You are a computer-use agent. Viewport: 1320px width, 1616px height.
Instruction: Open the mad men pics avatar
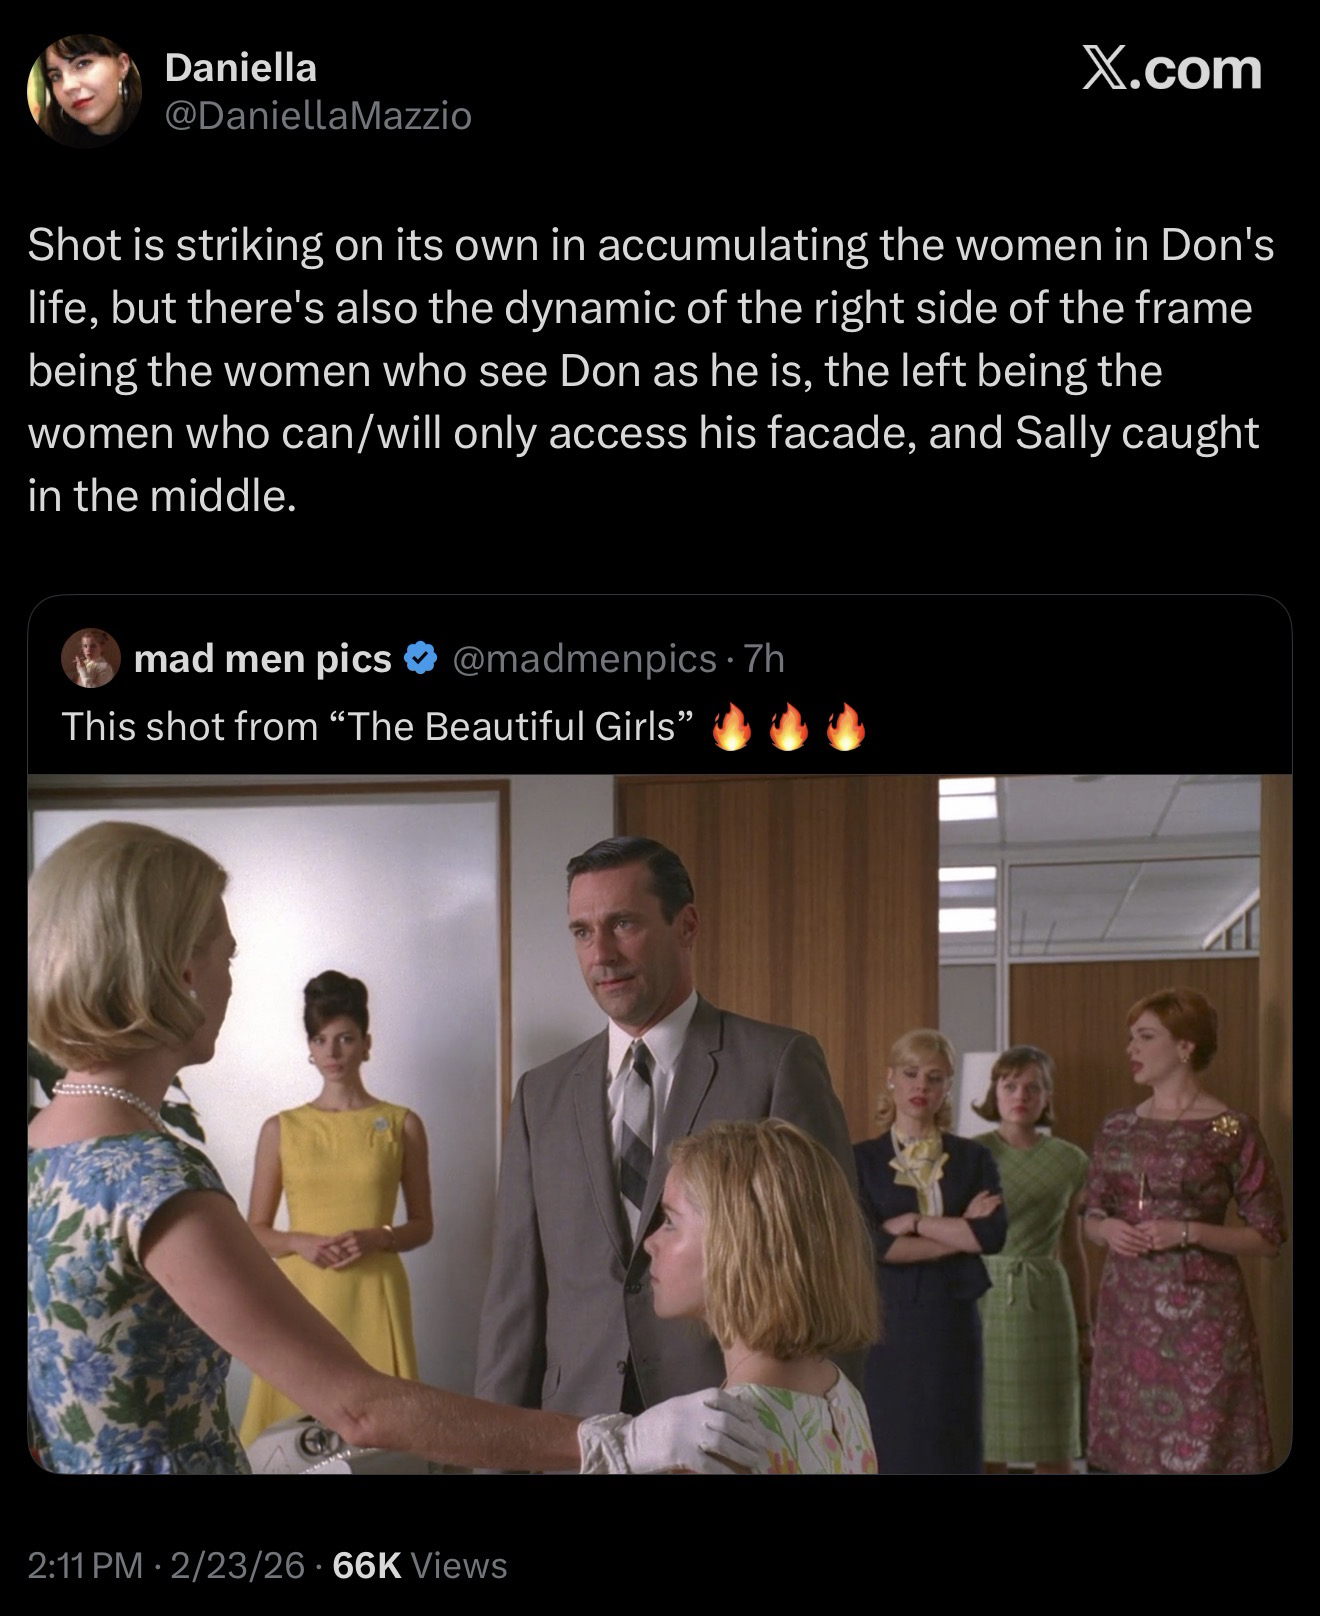pyautogui.click(x=91, y=659)
